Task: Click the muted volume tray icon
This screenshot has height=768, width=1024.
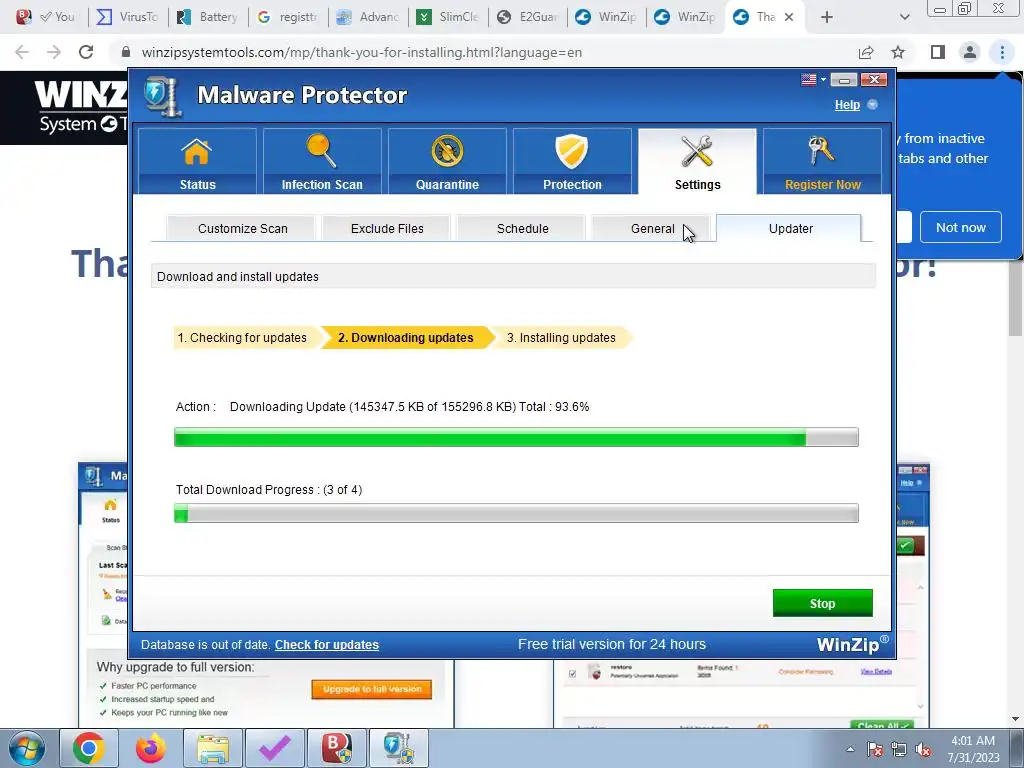Action: point(923,750)
